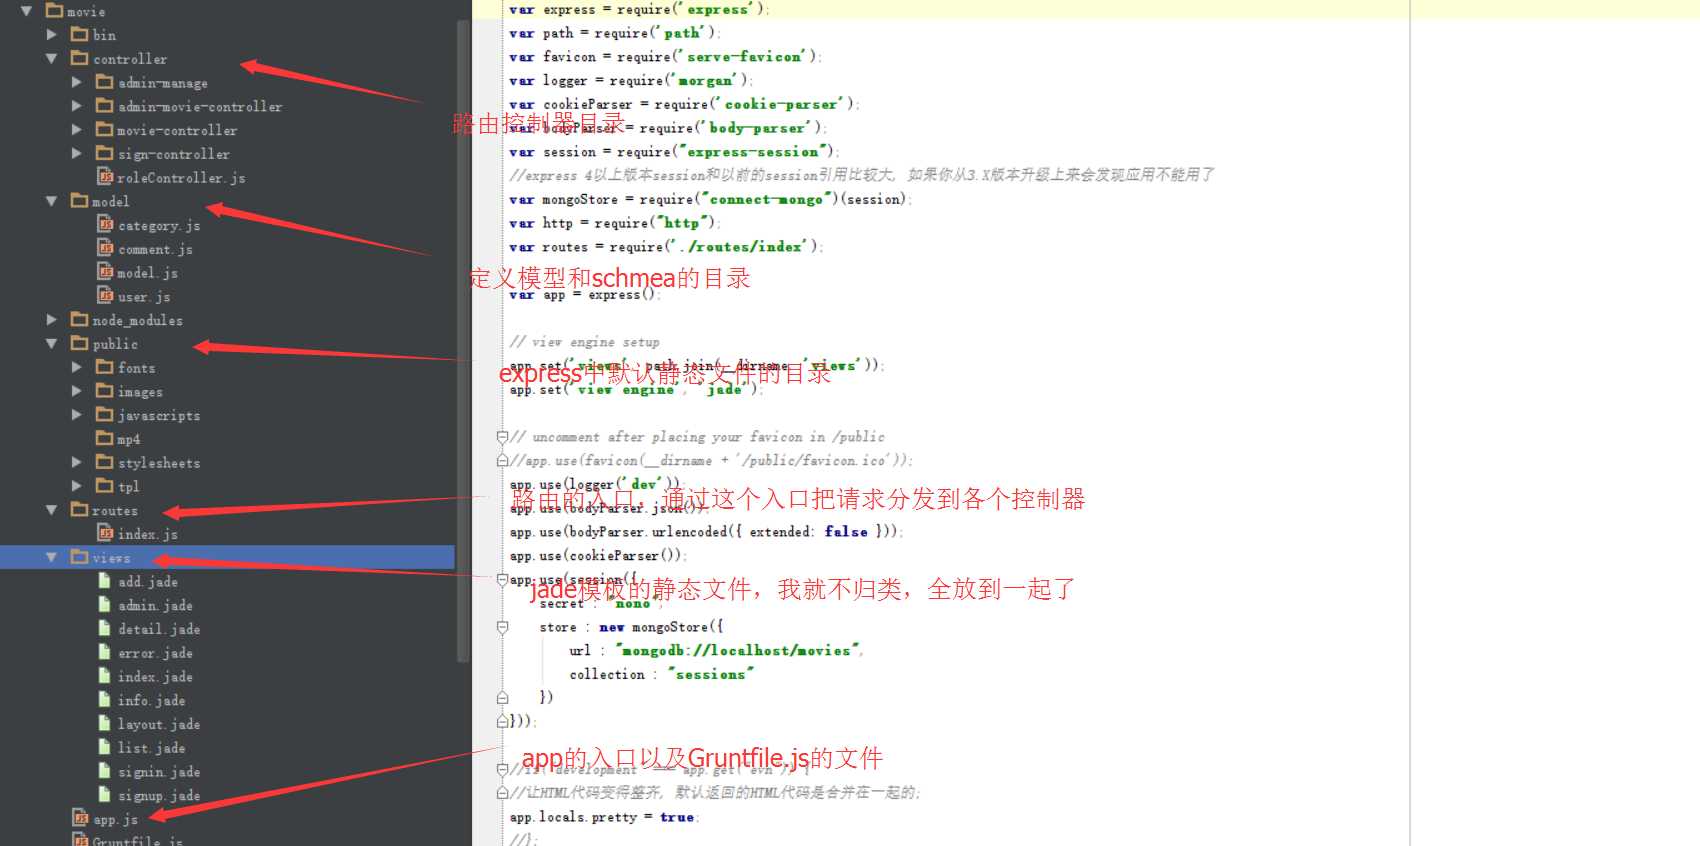Click the controller folder icon

tap(80, 58)
